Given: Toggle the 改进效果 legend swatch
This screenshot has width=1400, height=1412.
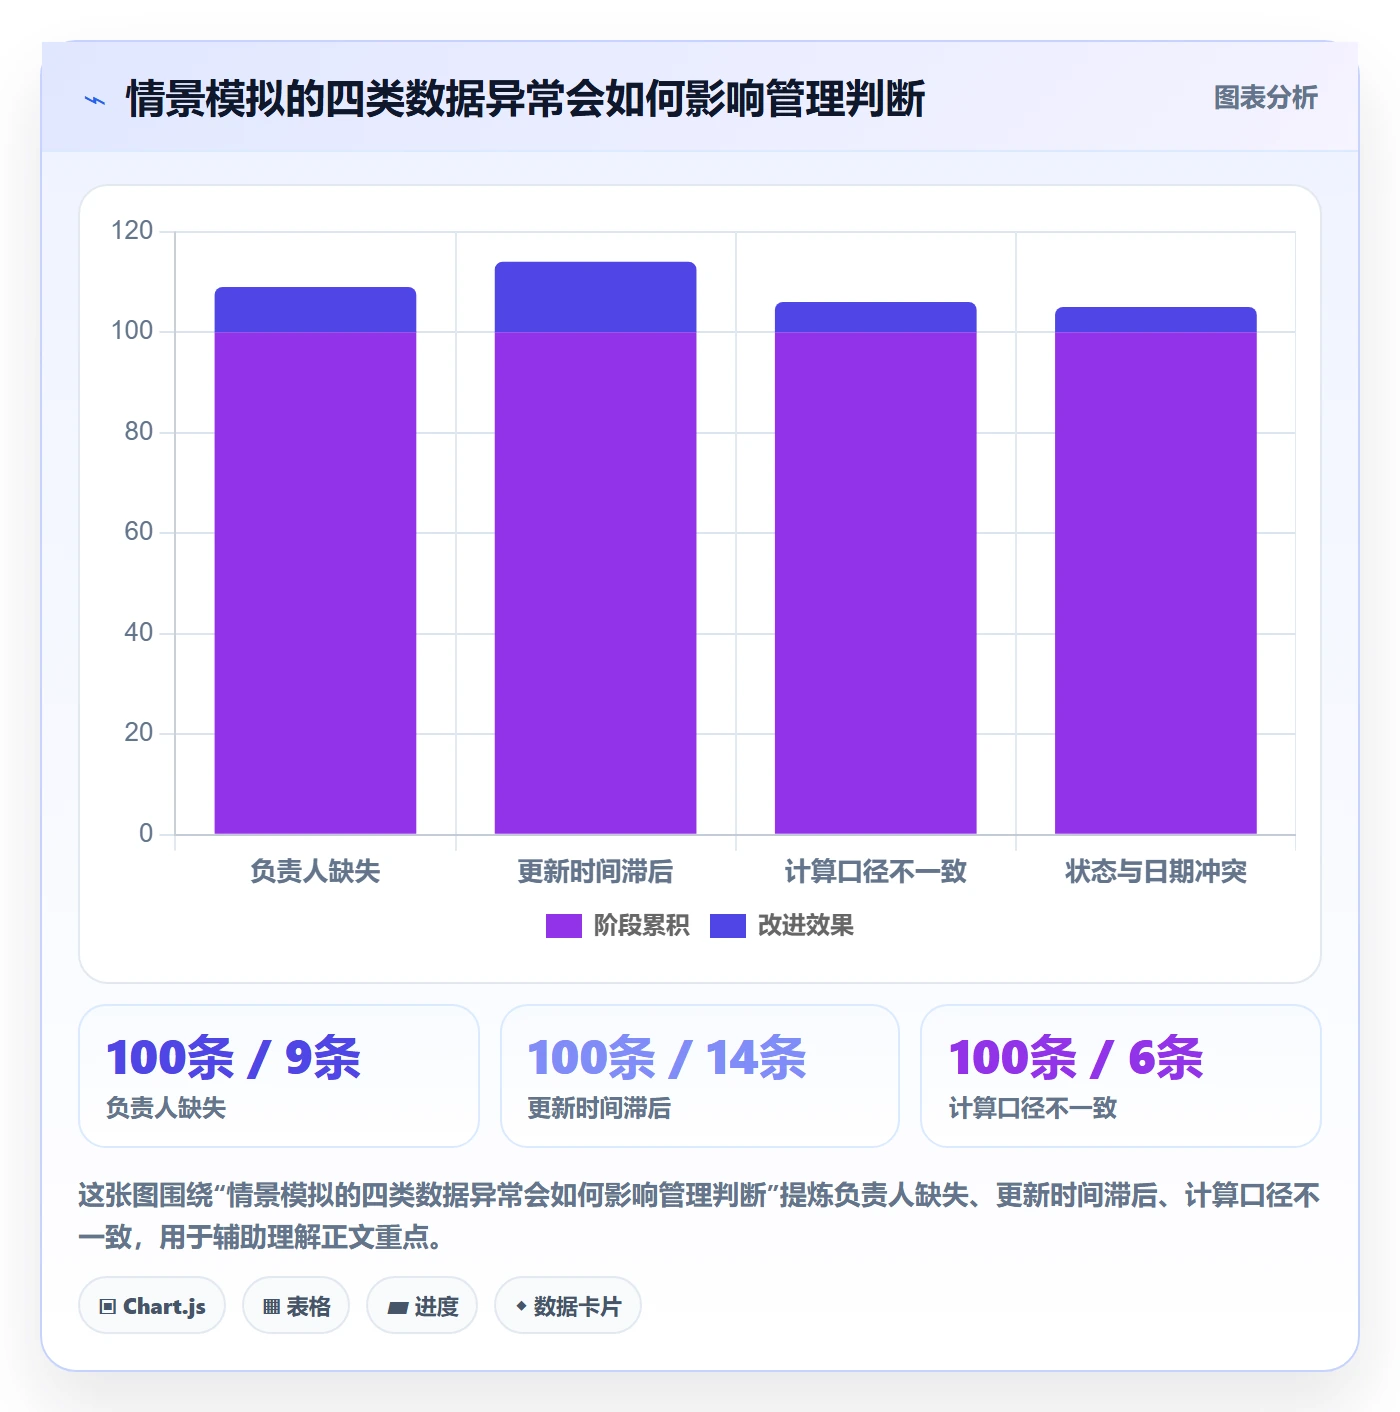Looking at the screenshot, I should 727,926.
